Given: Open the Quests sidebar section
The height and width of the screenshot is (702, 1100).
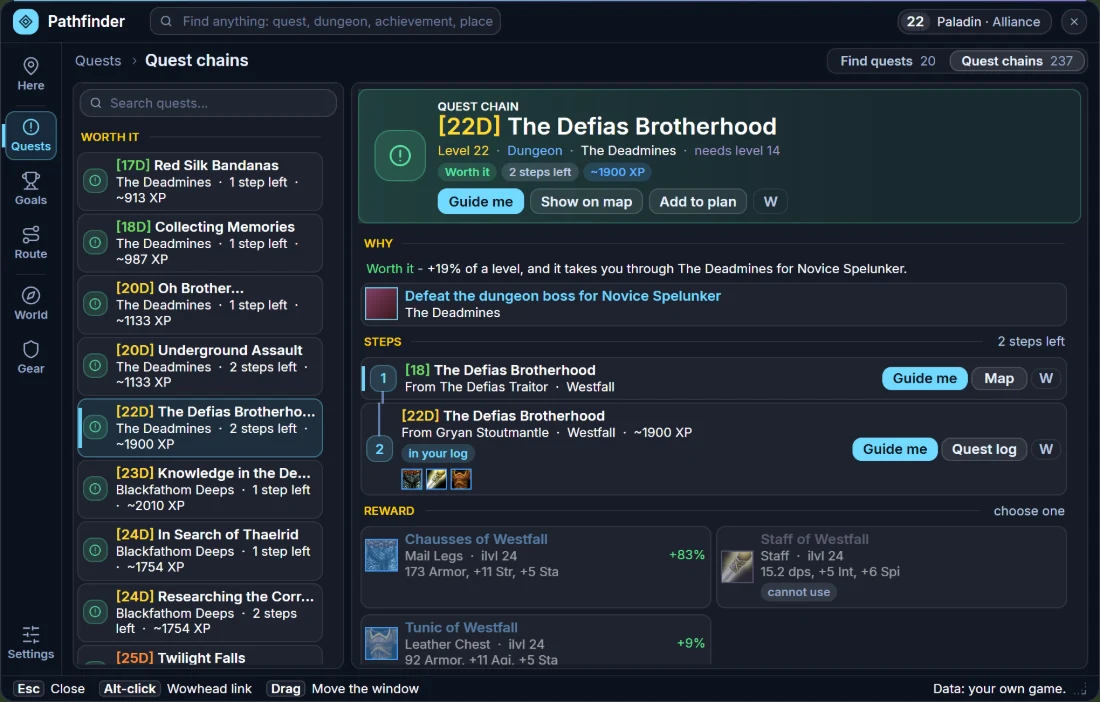Looking at the screenshot, I should [x=31, y=135].
